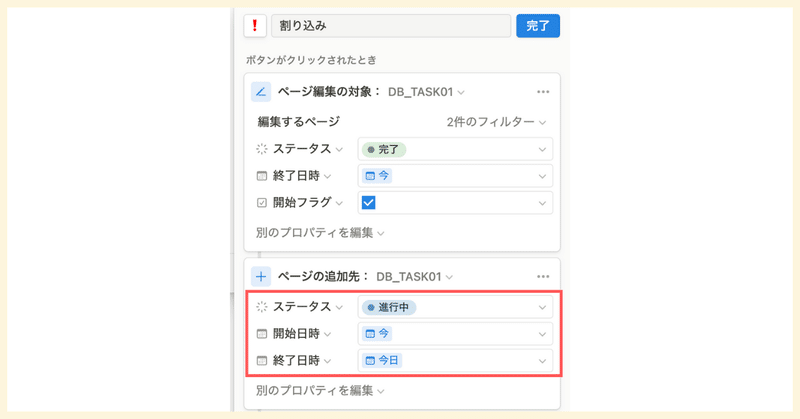
Task: Click the 進行中 status tag
Action: coord(389,307)
